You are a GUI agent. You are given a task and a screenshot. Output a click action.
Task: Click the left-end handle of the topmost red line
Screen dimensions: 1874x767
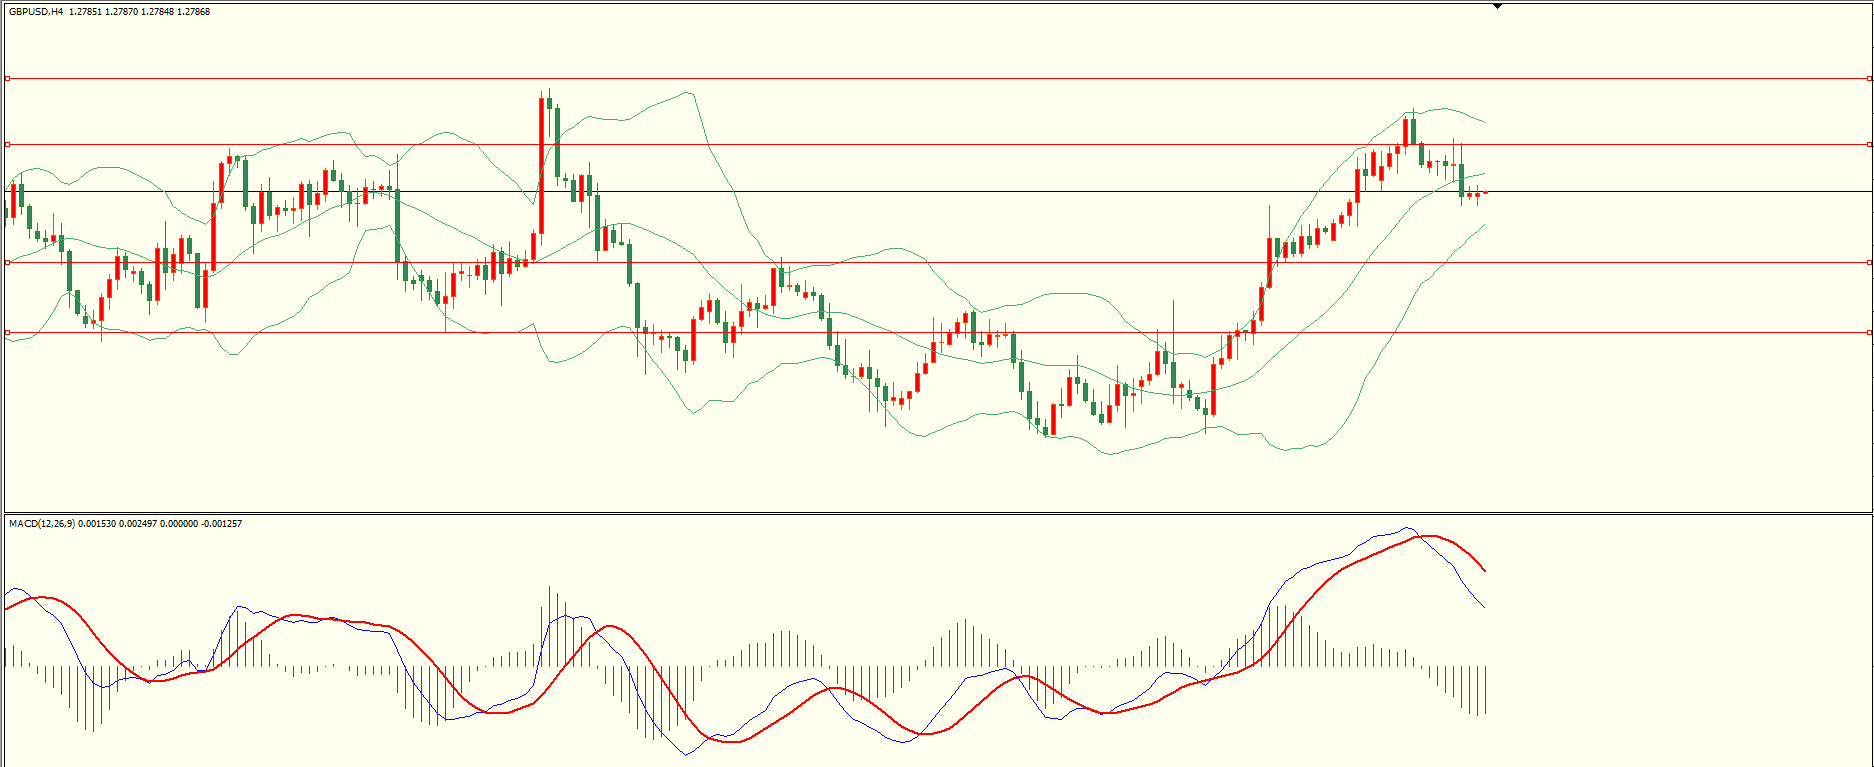[8, 78]
